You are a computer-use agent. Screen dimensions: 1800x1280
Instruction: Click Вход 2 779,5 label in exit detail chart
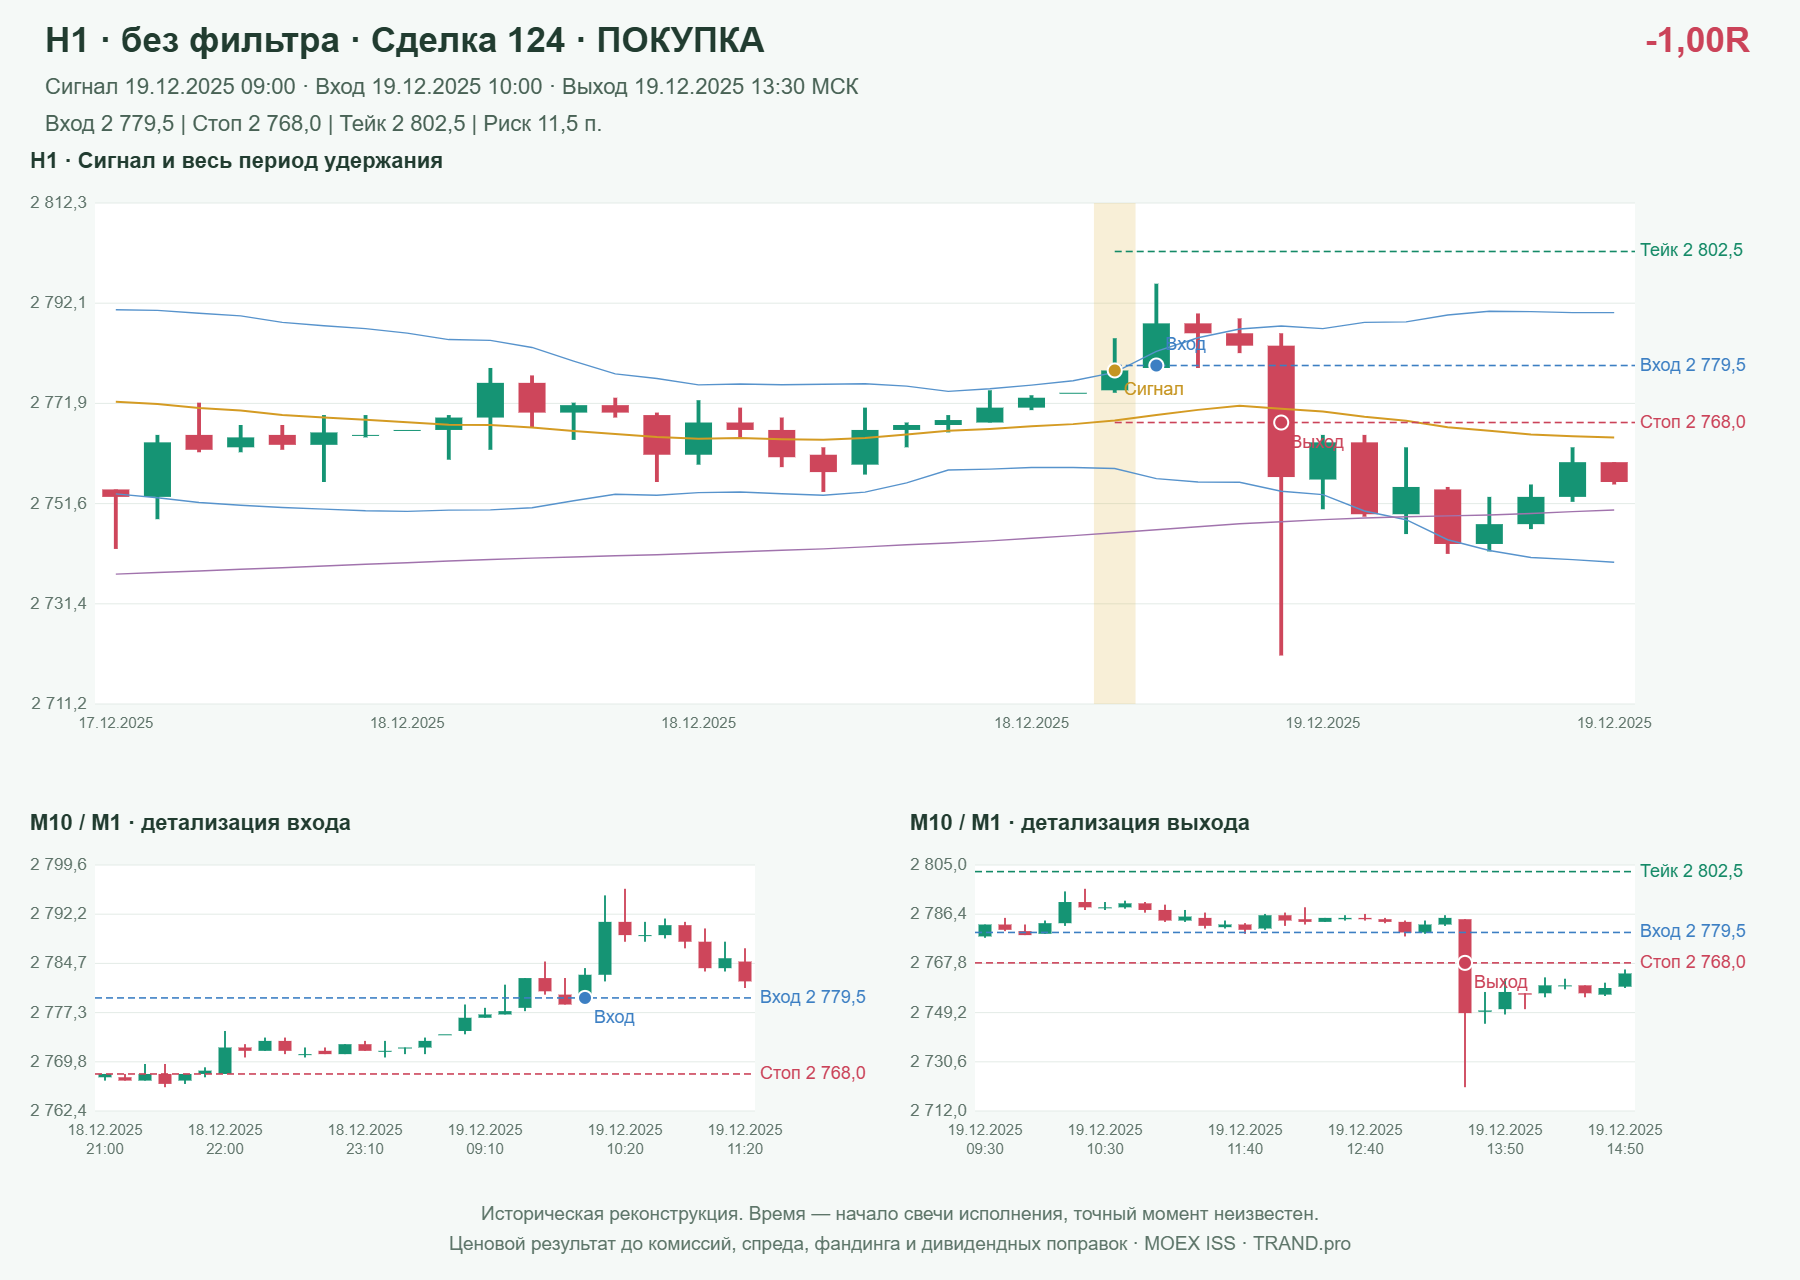point(1692,931)
